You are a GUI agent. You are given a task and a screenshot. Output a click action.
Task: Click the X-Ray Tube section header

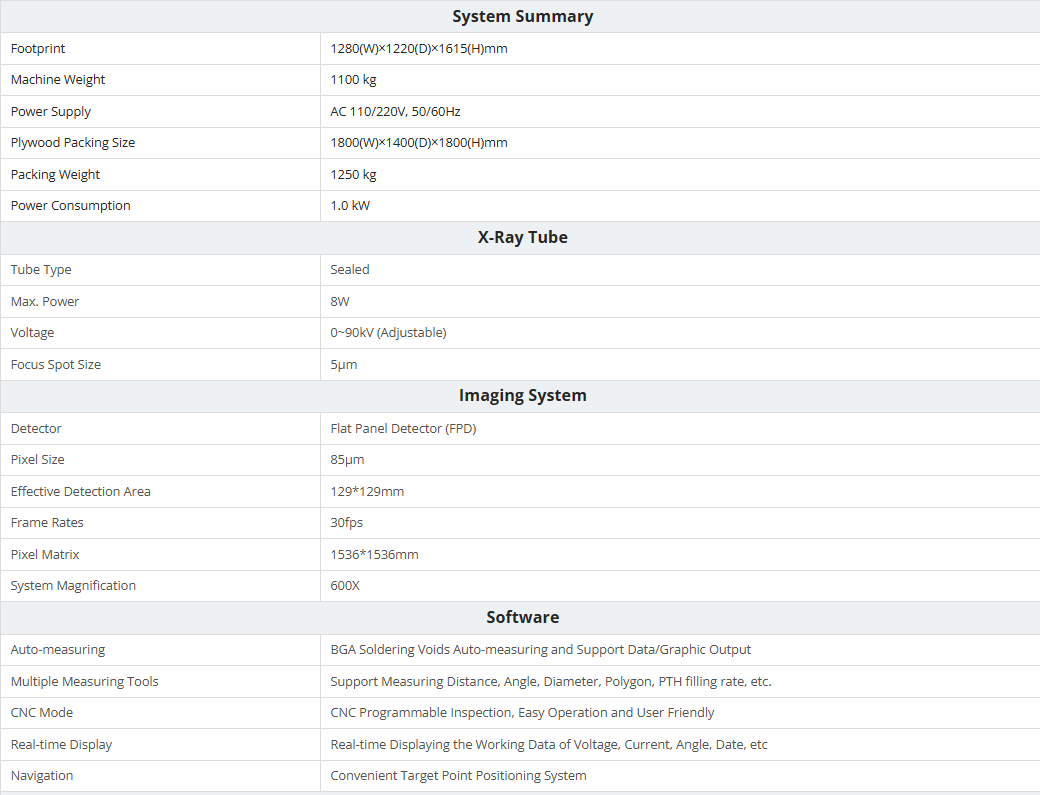coord(522,237)
